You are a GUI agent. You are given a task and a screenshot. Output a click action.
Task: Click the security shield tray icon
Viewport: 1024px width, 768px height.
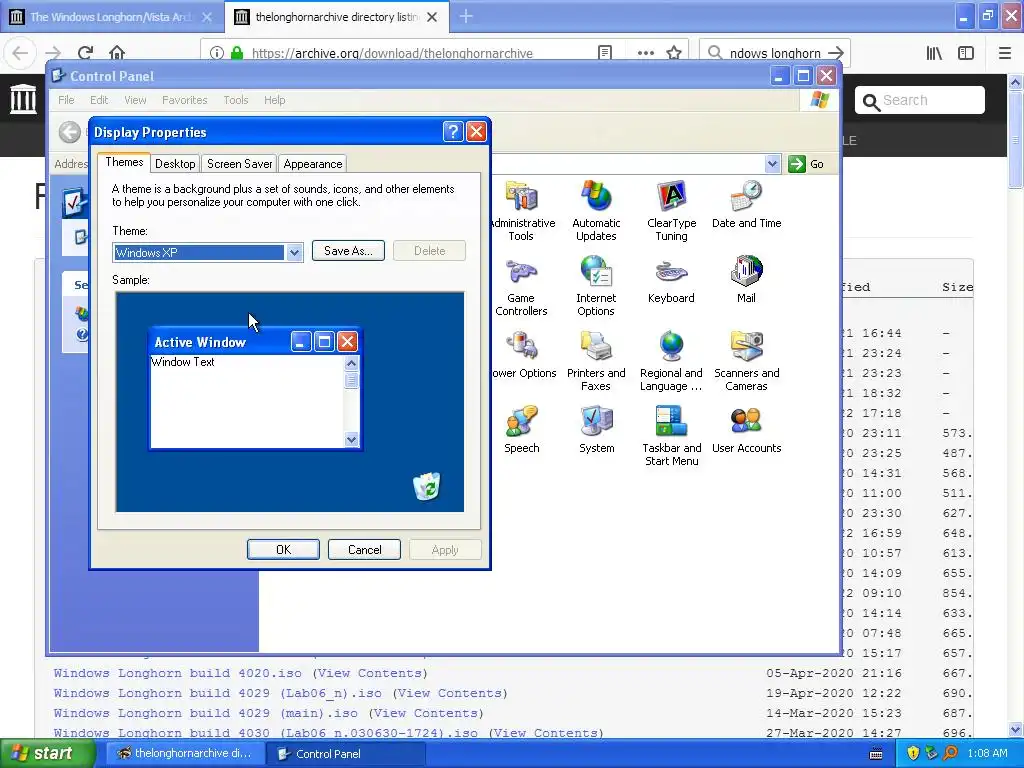tap(913, 753)
